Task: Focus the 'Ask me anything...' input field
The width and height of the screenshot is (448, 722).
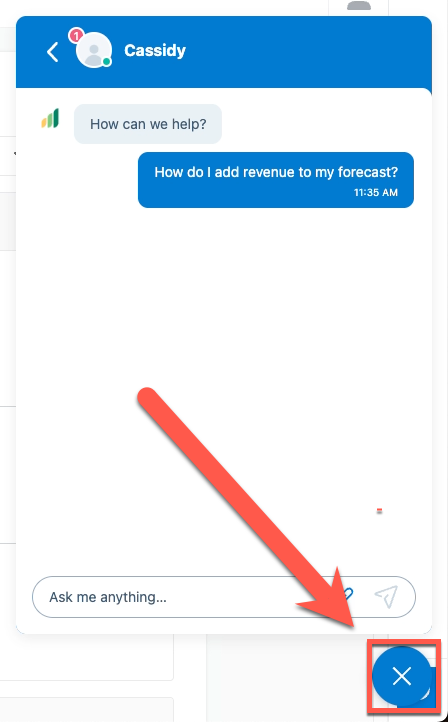Action: [184, 597]
